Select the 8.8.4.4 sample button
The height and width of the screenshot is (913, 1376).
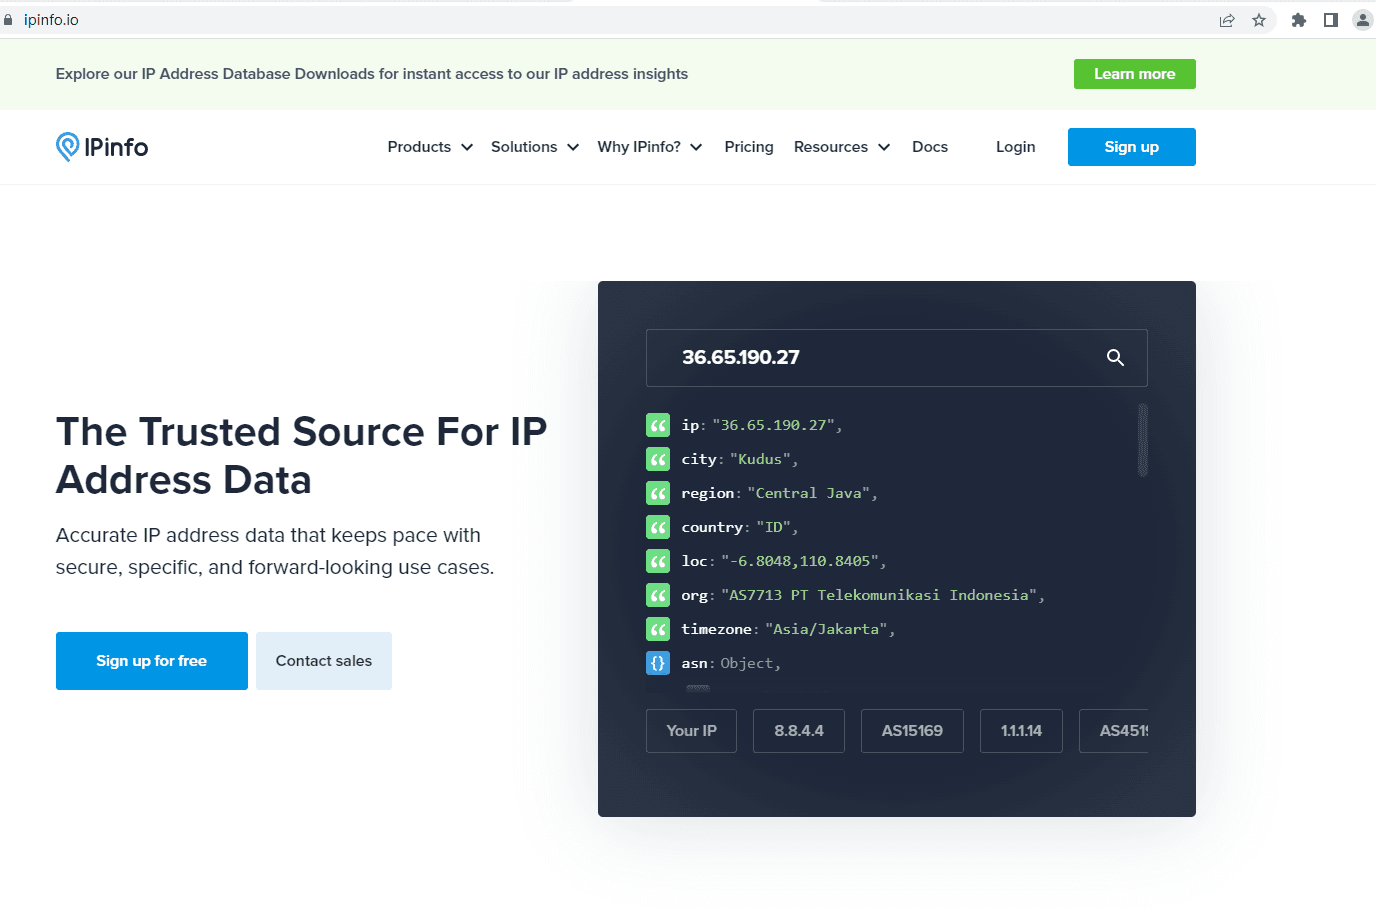[x=799, y=731]
